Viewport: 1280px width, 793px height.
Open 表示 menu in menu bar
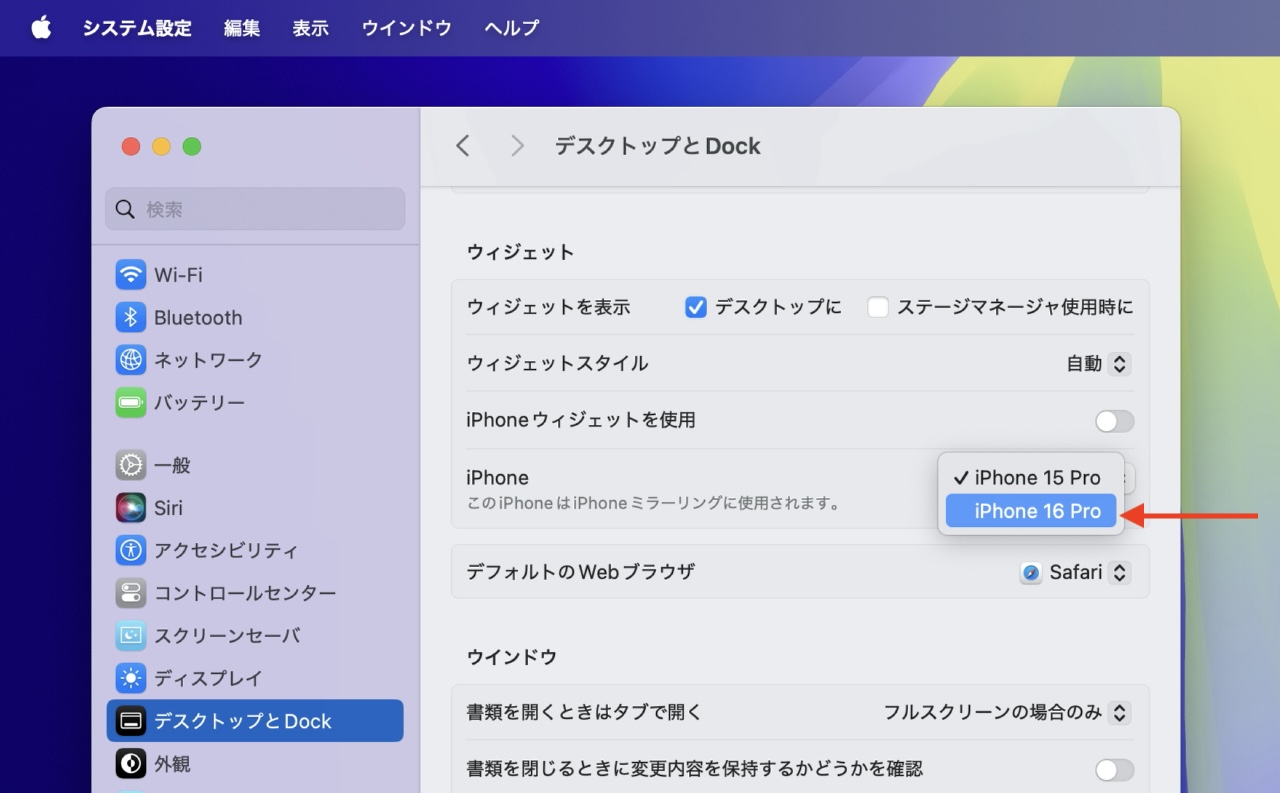(x=310, y=28)
